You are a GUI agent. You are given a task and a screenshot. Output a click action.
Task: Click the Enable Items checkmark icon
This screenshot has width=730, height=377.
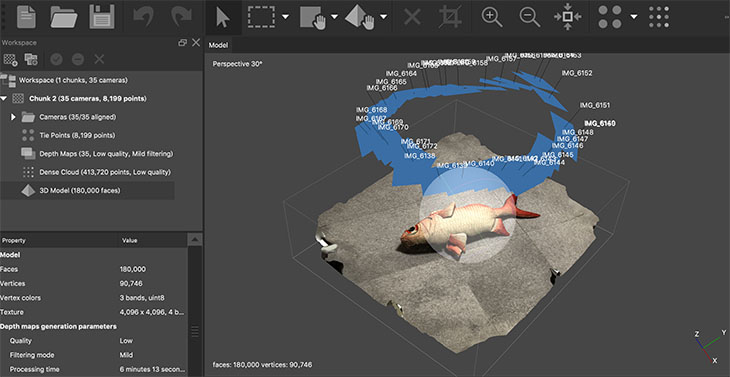[x=56, y=59]
